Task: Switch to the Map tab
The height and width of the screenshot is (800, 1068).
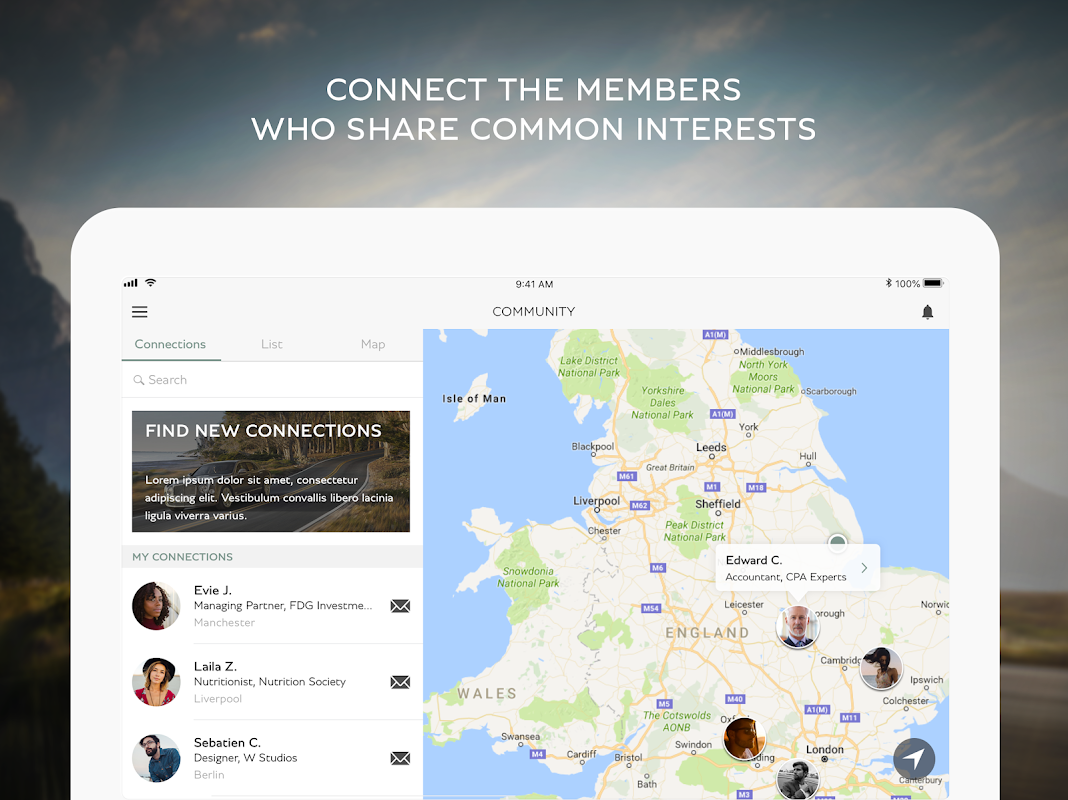Action: point(373,345)
